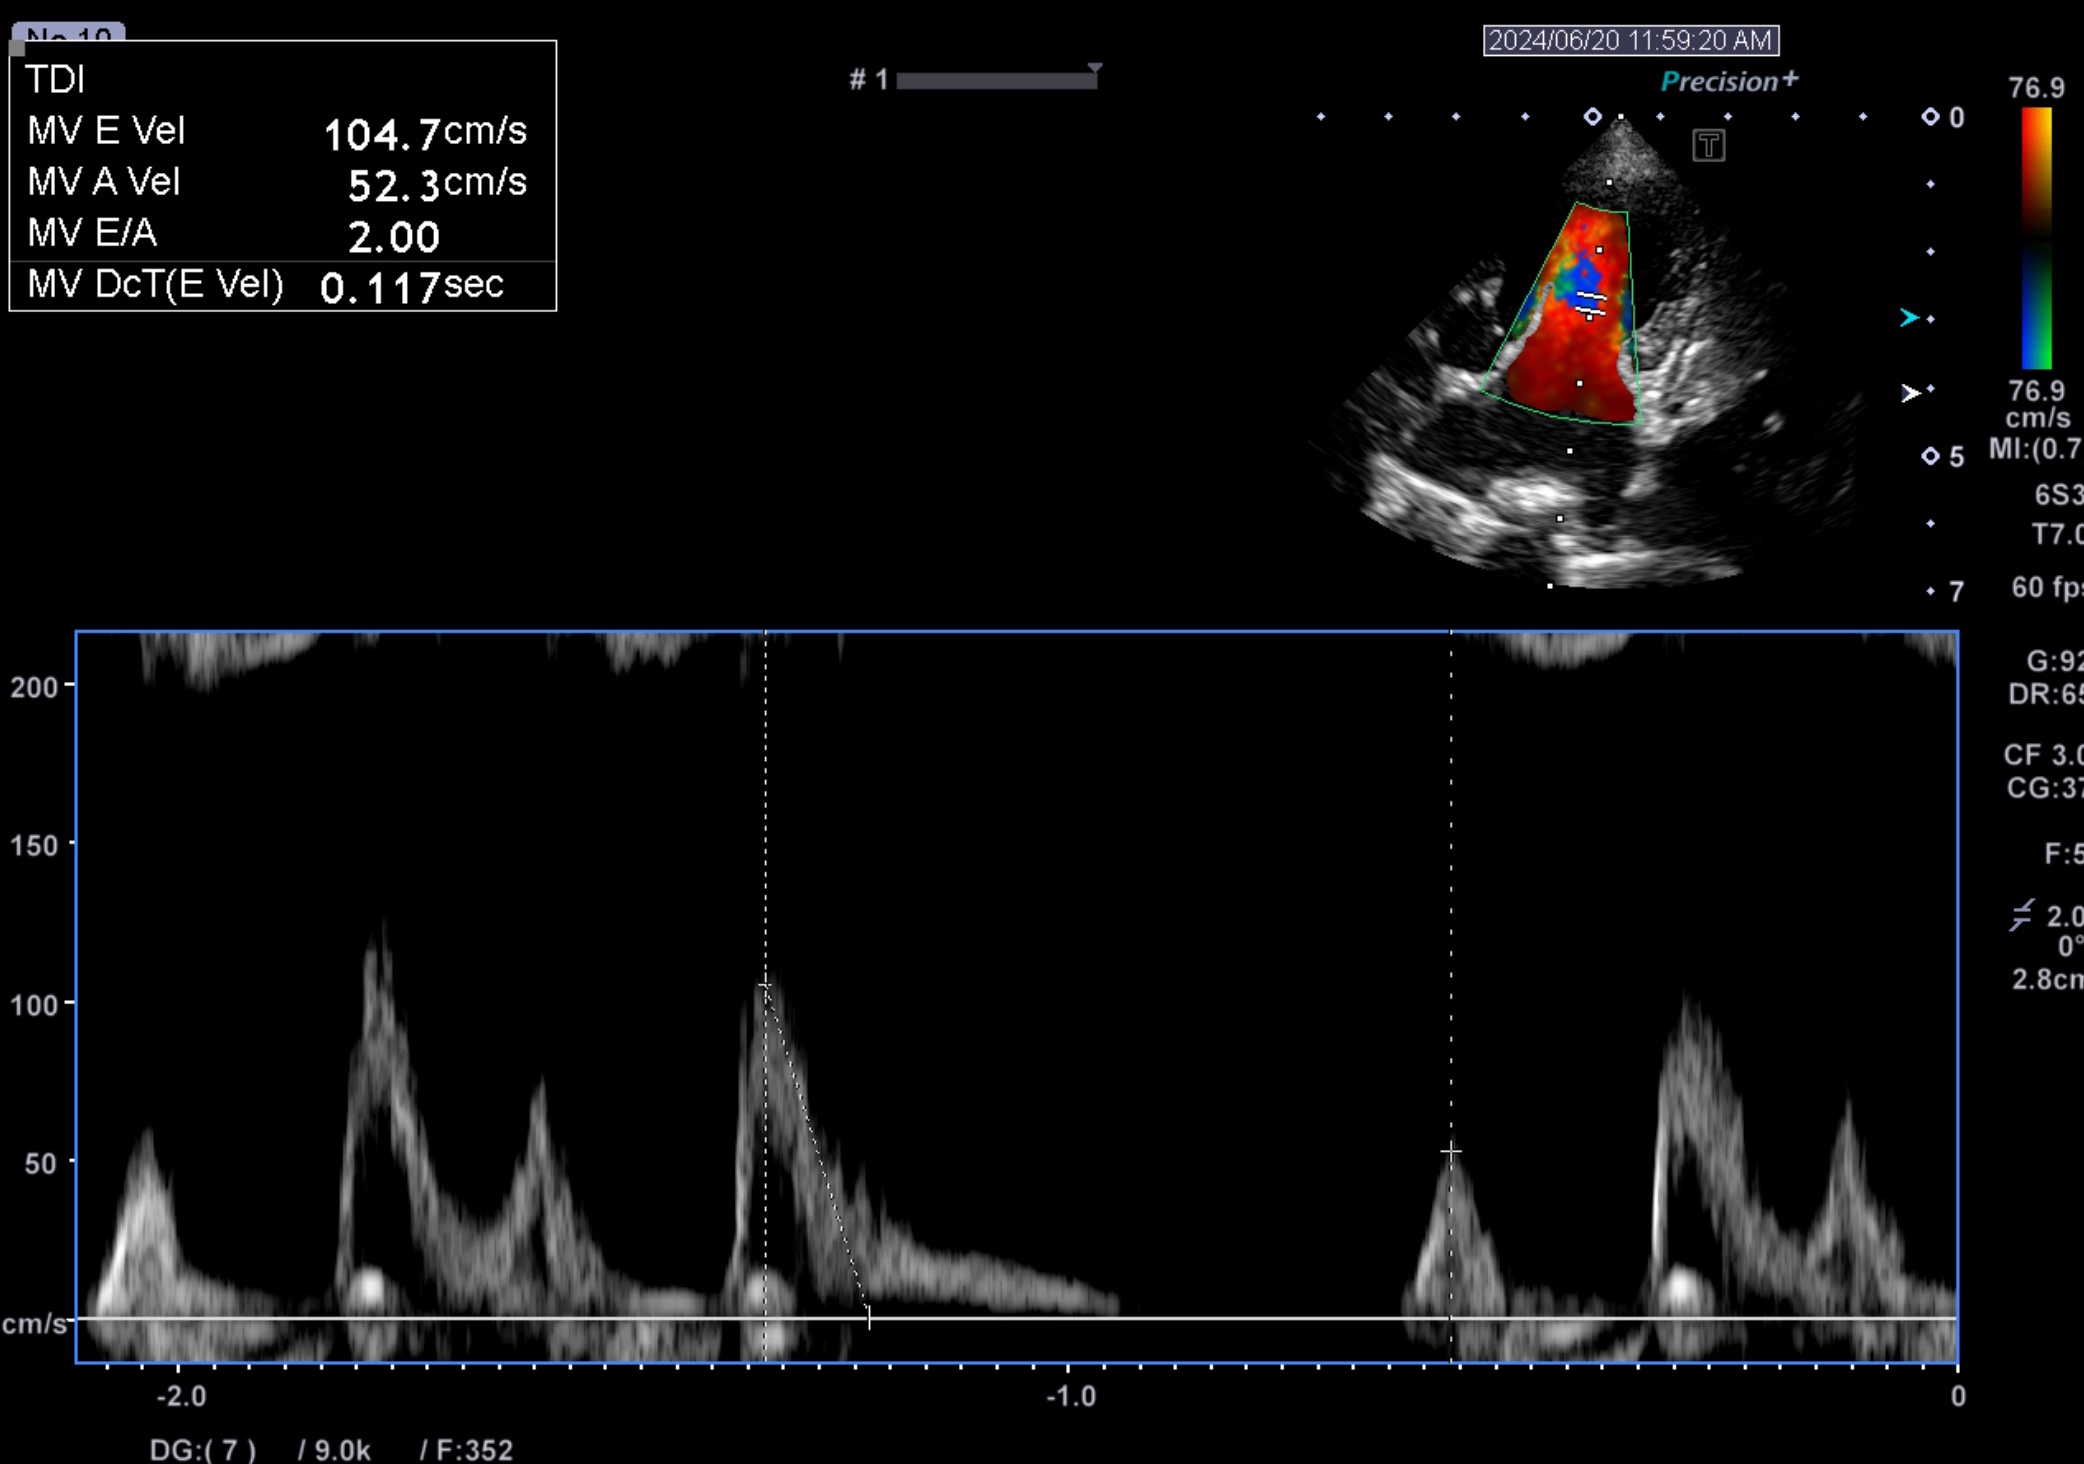Click the diamond marker at depth 0
The width and height of the screenshot is (2084, 1464).
point(1930,117)
